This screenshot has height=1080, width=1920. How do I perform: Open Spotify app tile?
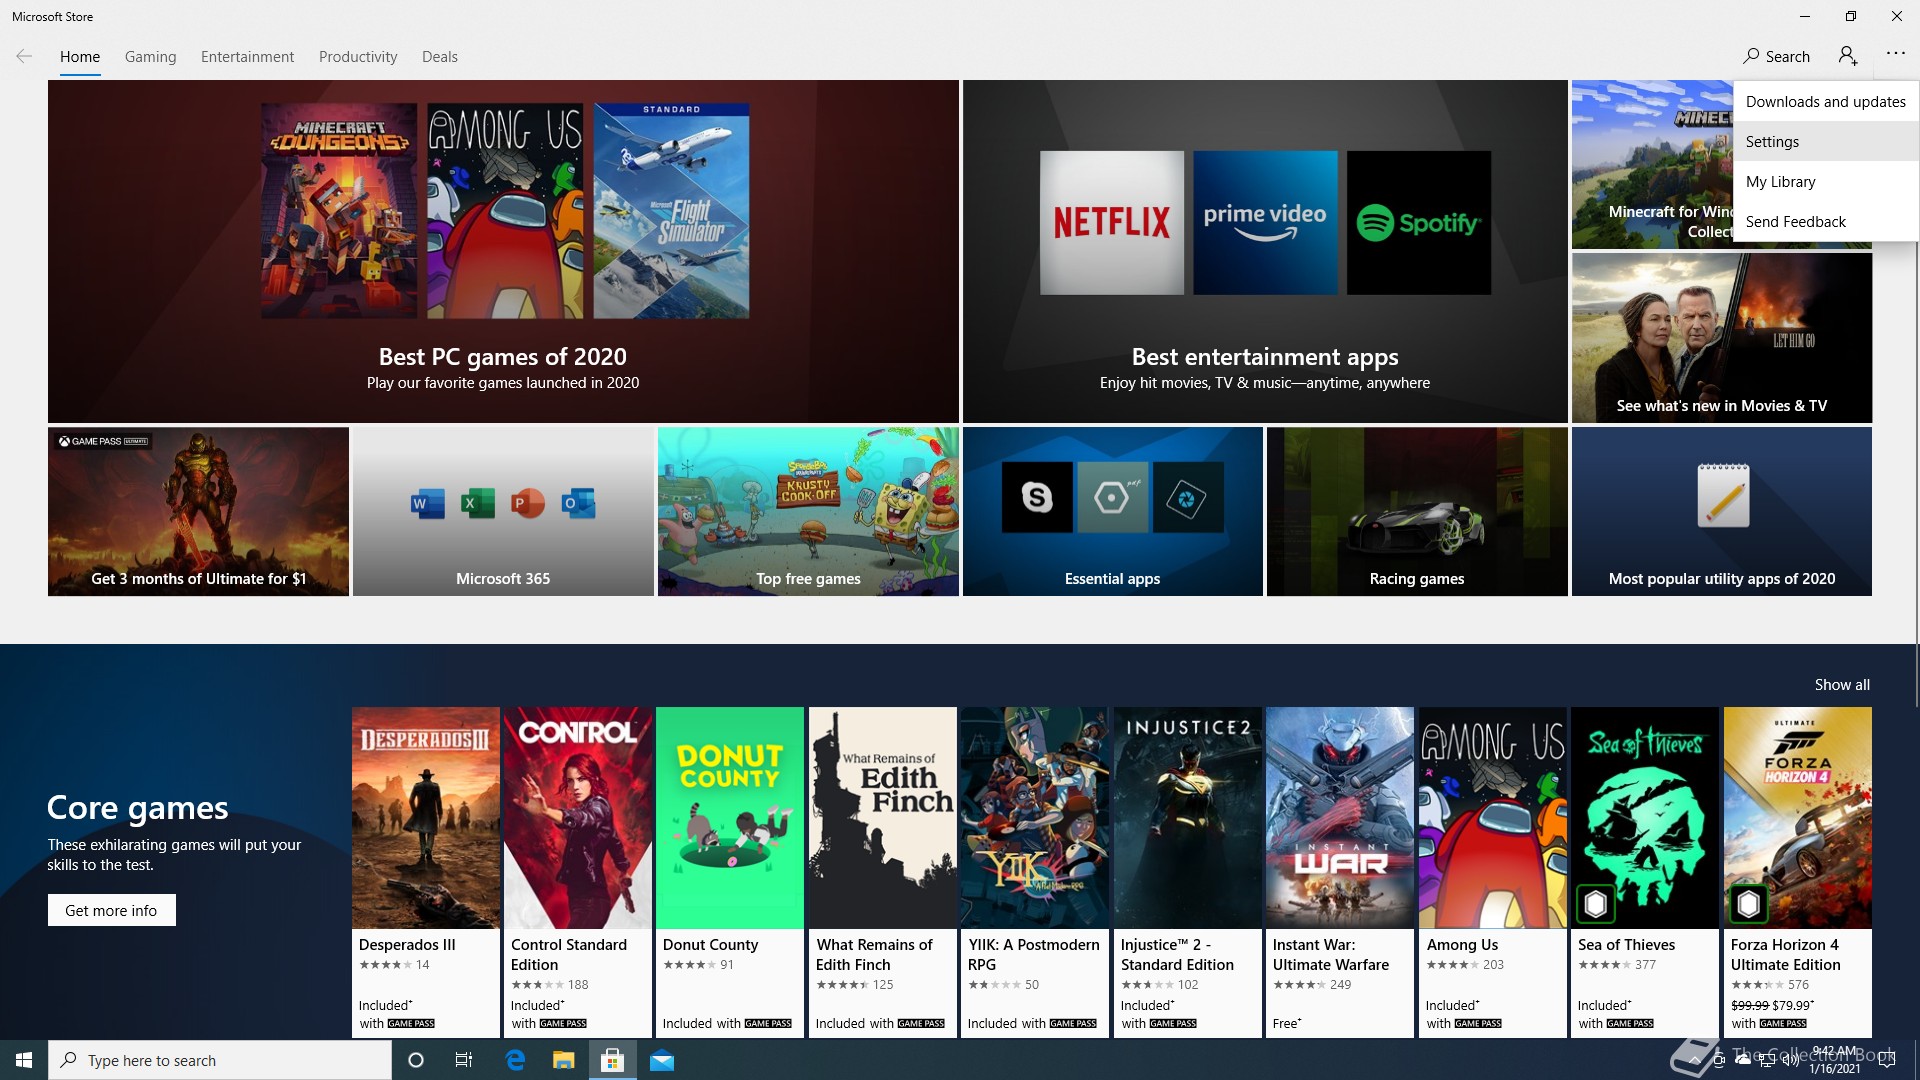point(1418,222)
